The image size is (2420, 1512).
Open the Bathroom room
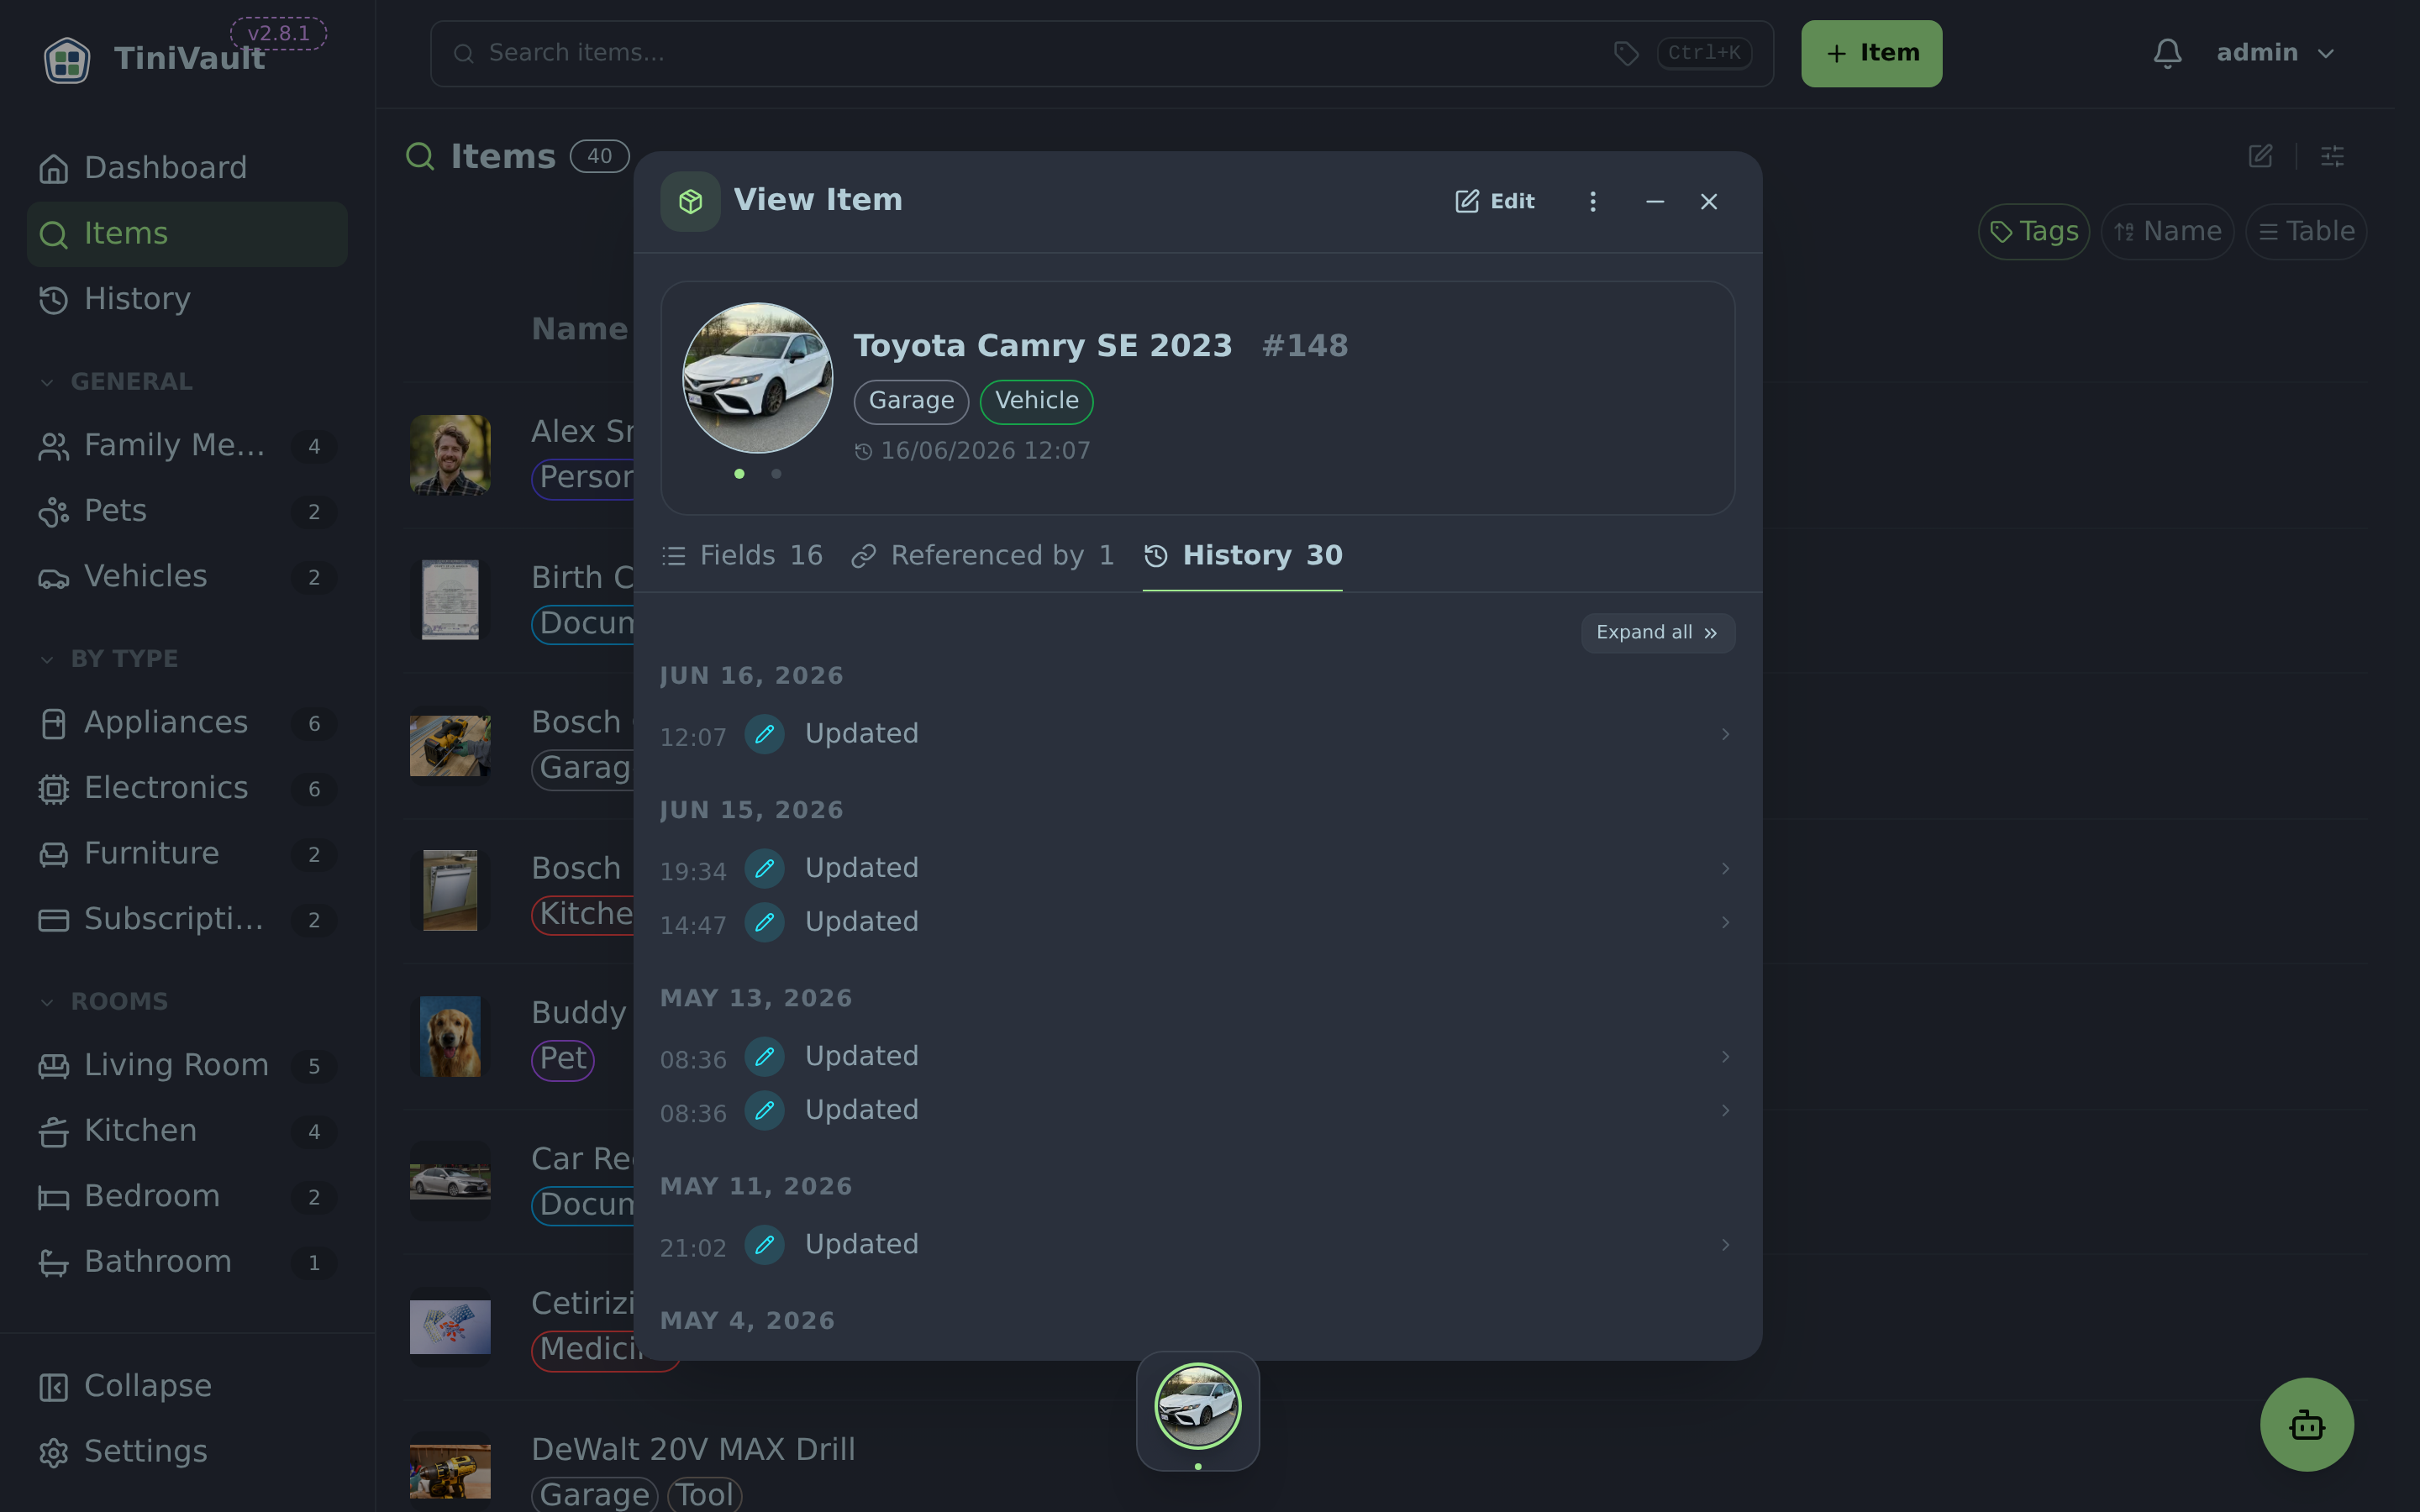click(187, 1262)
